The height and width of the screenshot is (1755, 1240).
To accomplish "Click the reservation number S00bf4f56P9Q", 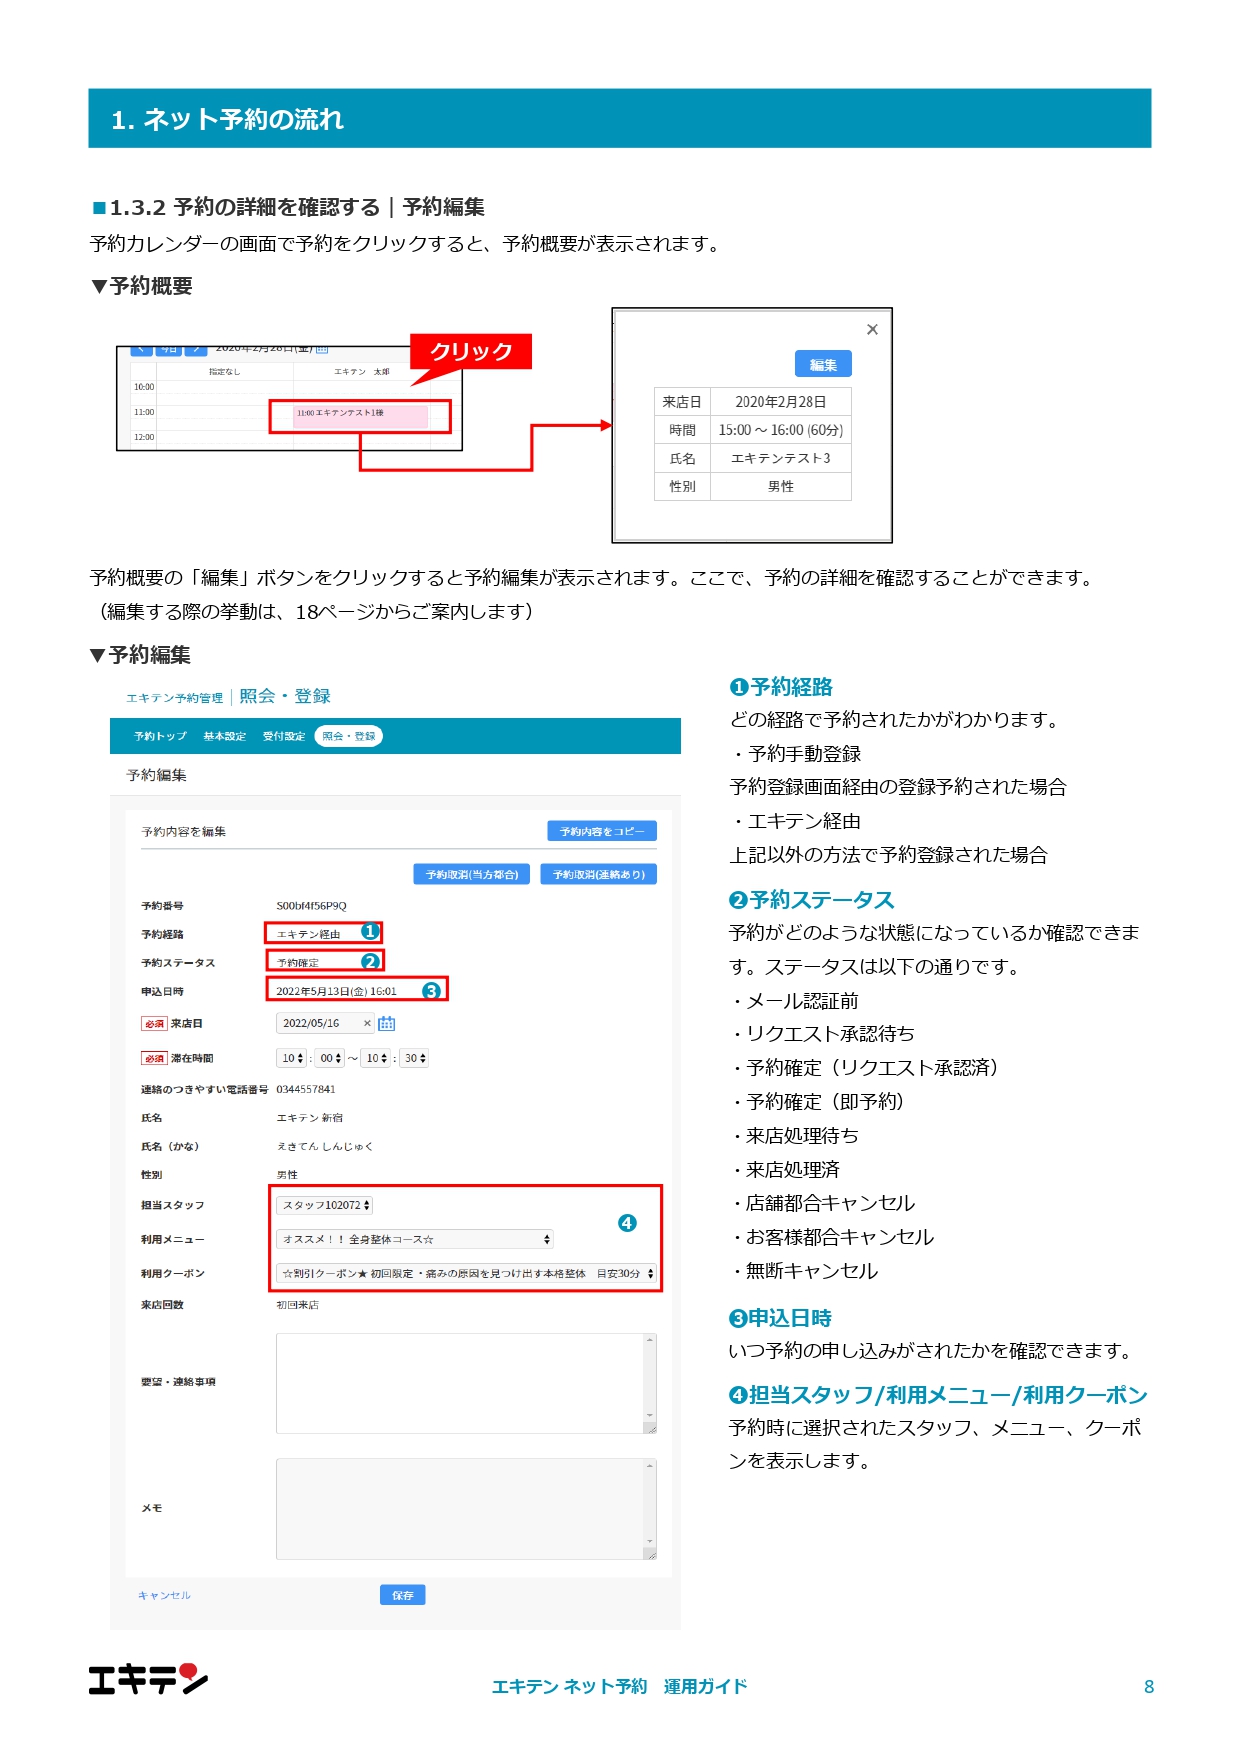I will click(312, 906).
